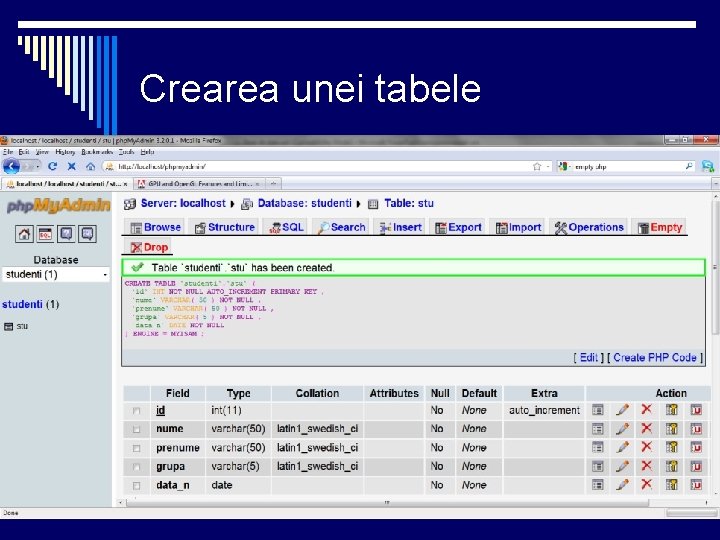Open SQL documentation icon in sidebar
Viewport: 720px width, 540px height.
coord(87,234)
